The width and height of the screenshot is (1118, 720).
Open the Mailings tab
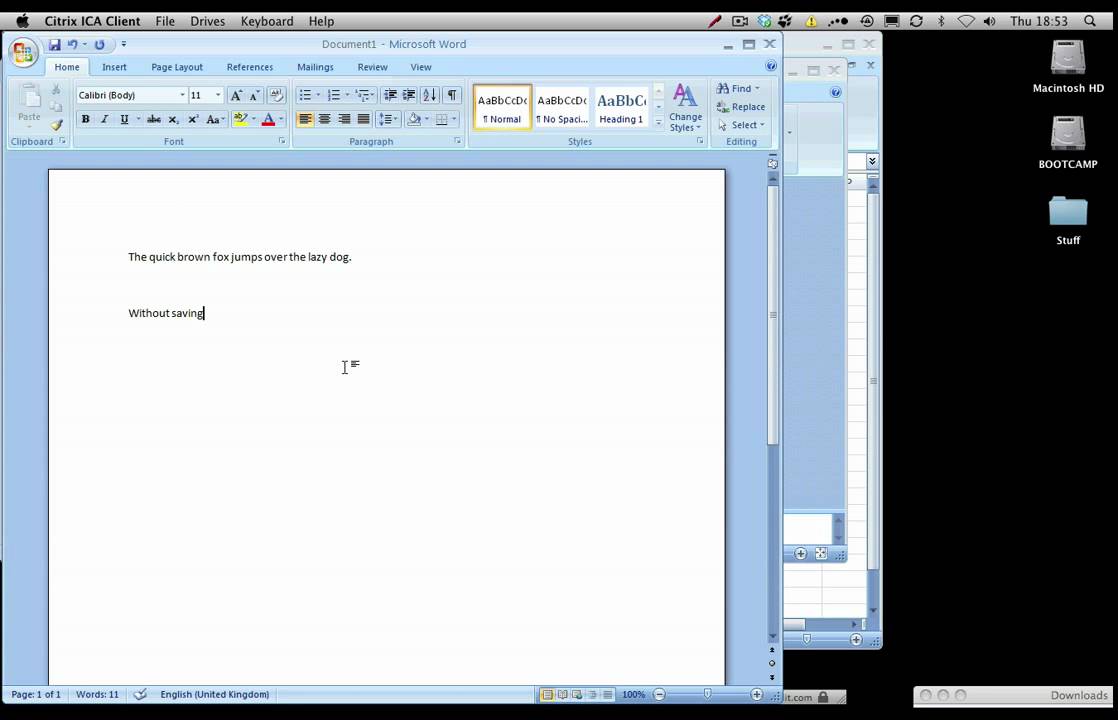coord(315,67)
